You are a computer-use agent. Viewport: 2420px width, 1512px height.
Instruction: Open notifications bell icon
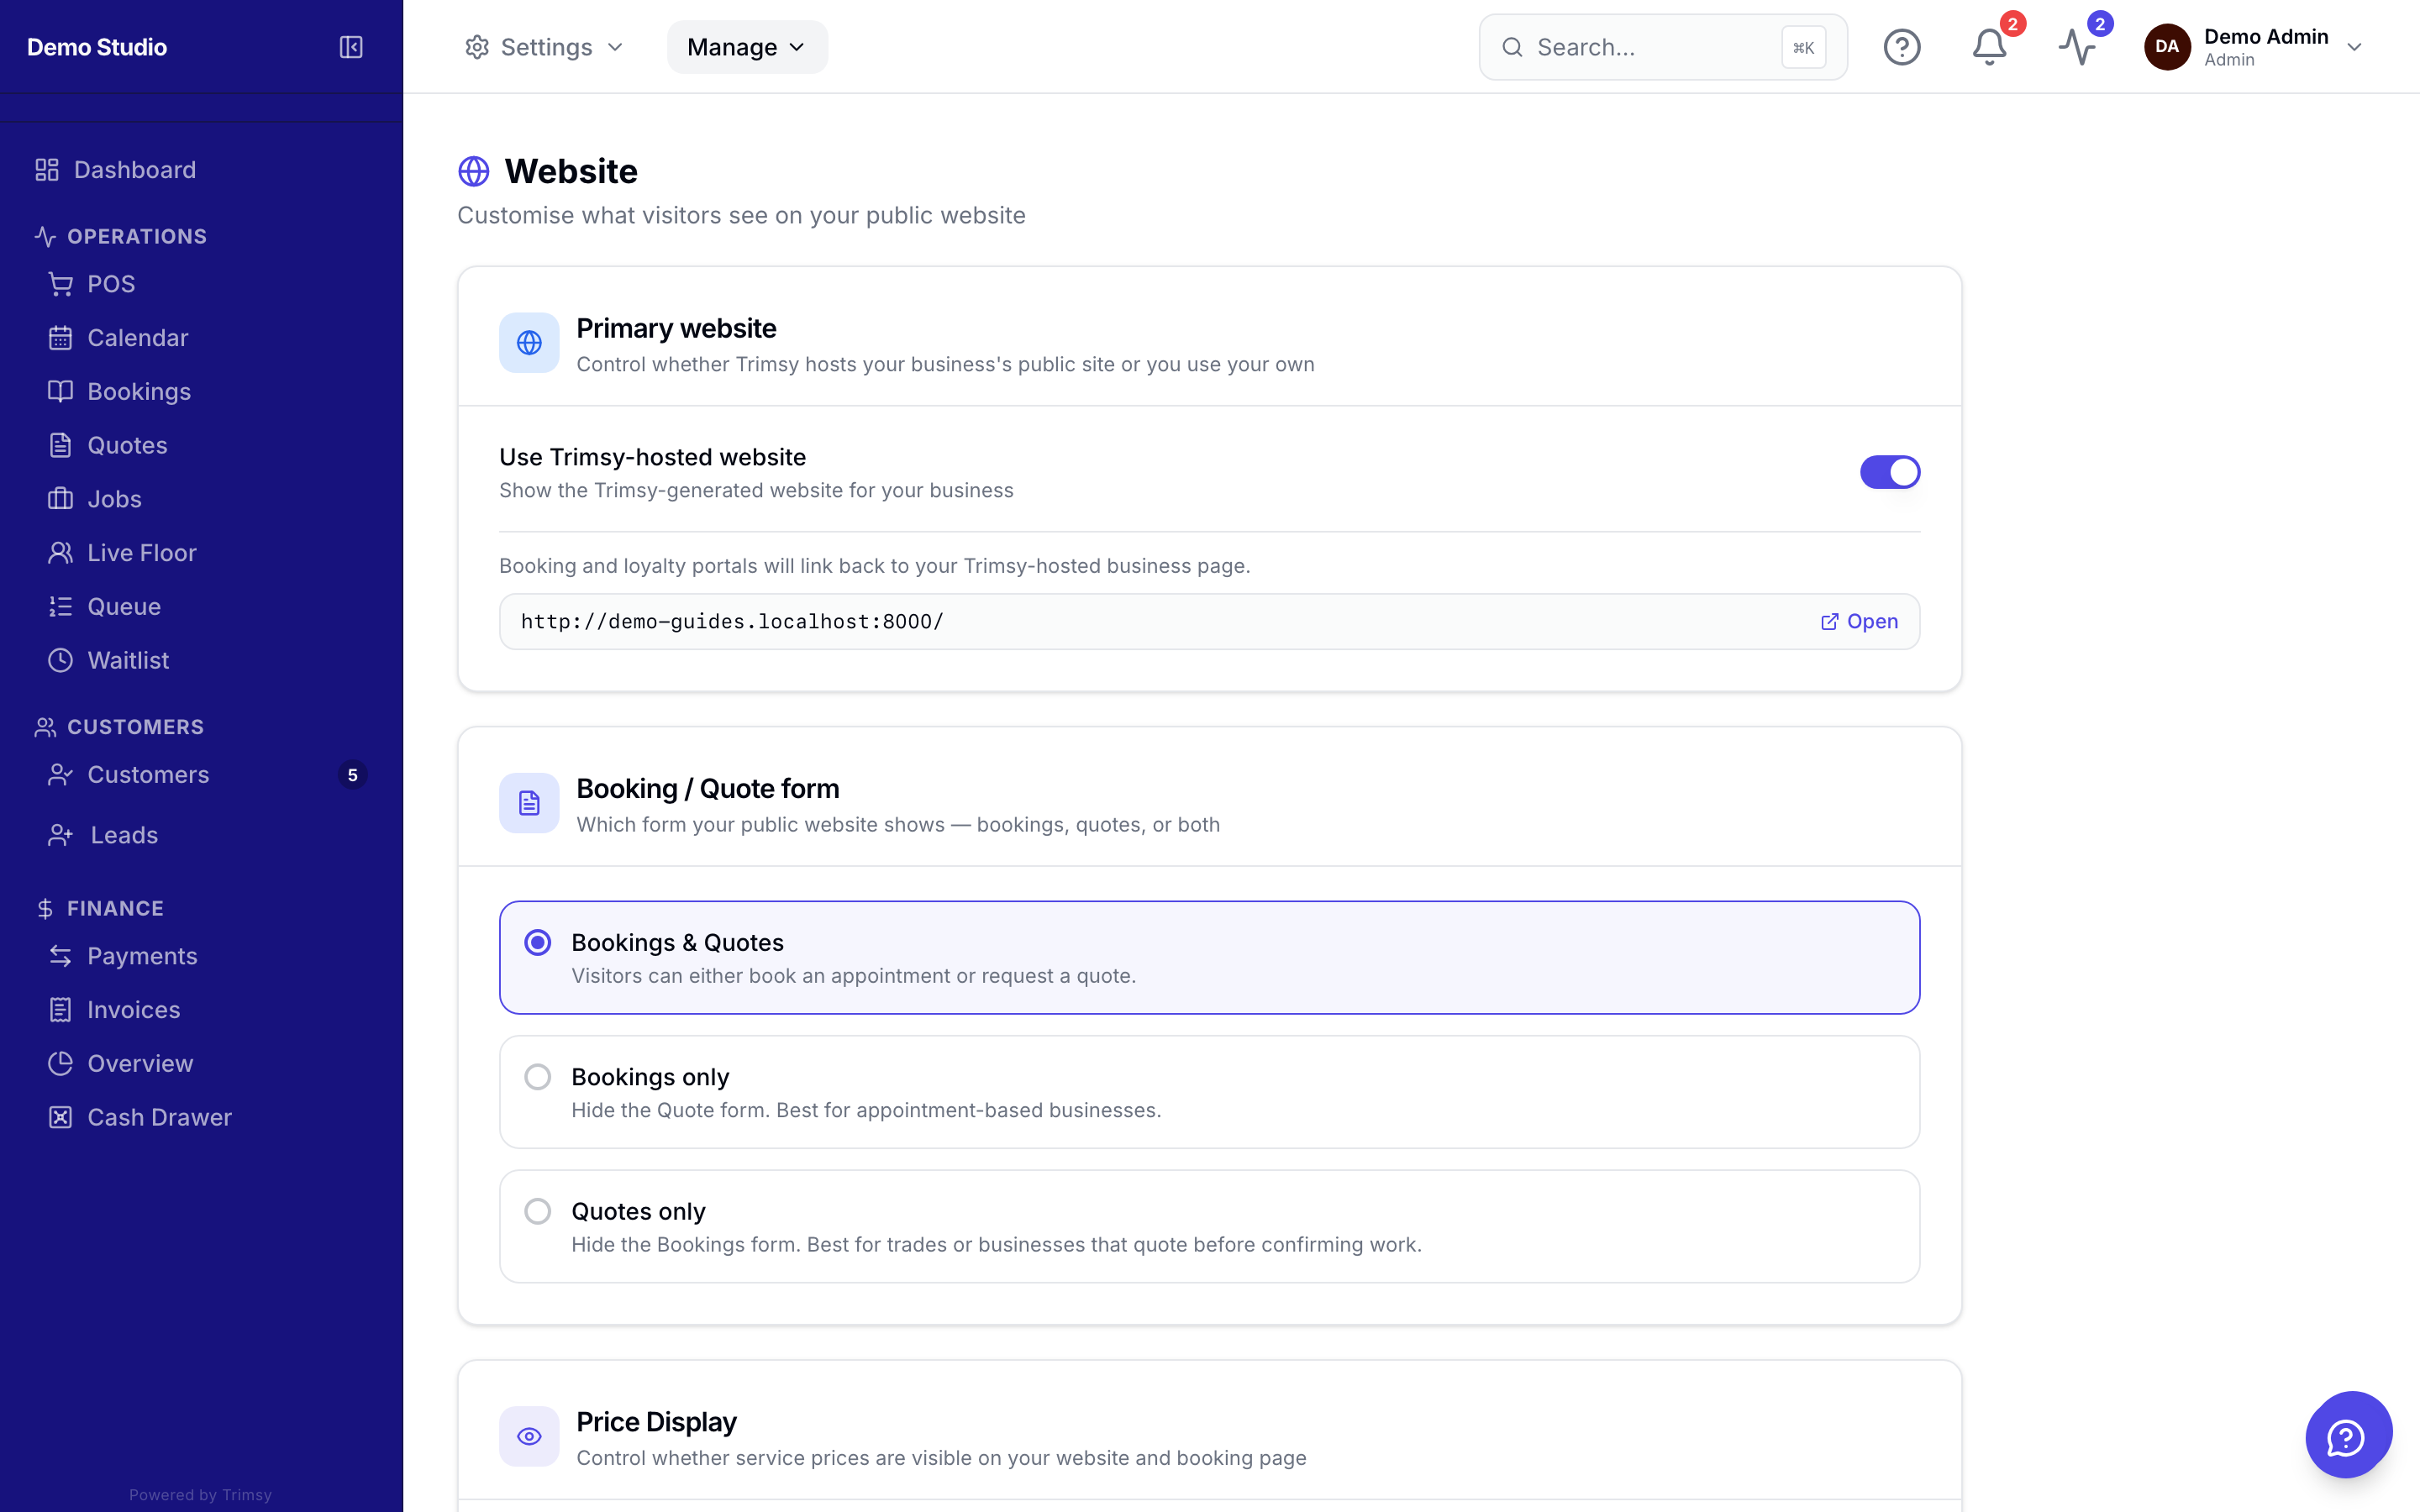(1989, 47)
